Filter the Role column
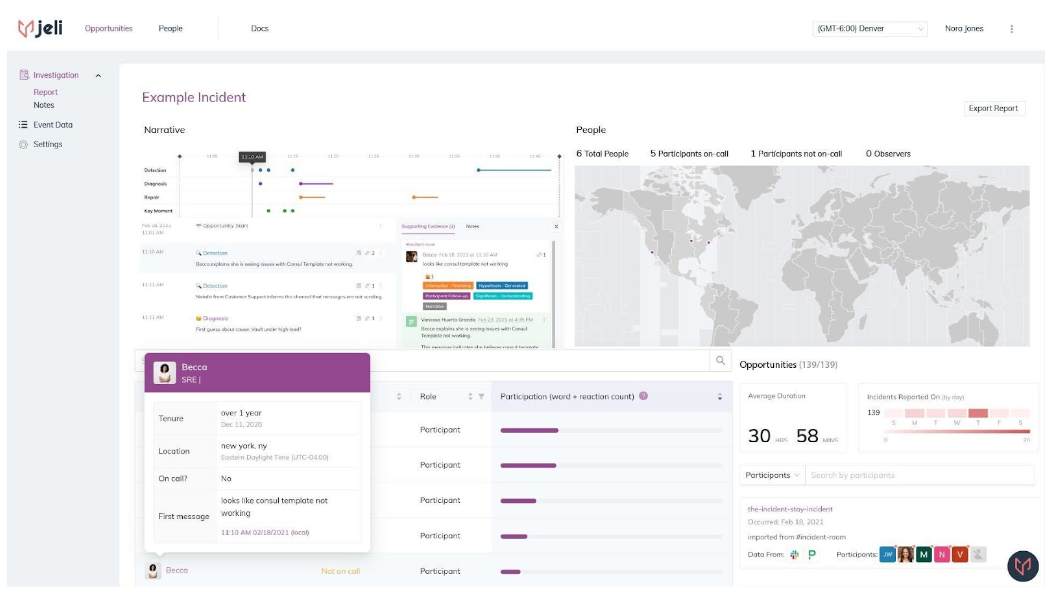 [481, 397]
